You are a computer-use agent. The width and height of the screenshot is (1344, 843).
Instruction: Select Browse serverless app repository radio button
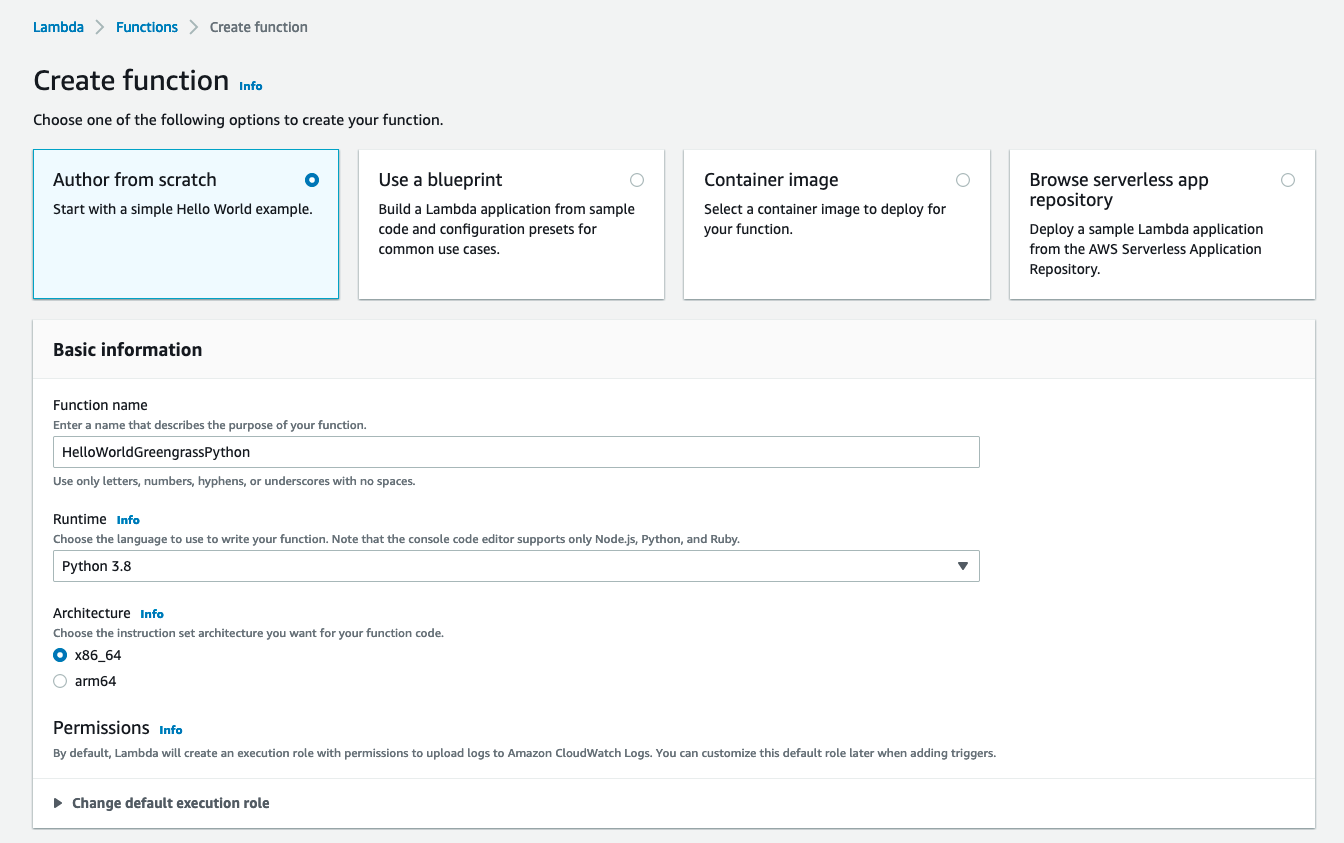pos(1287,180)
